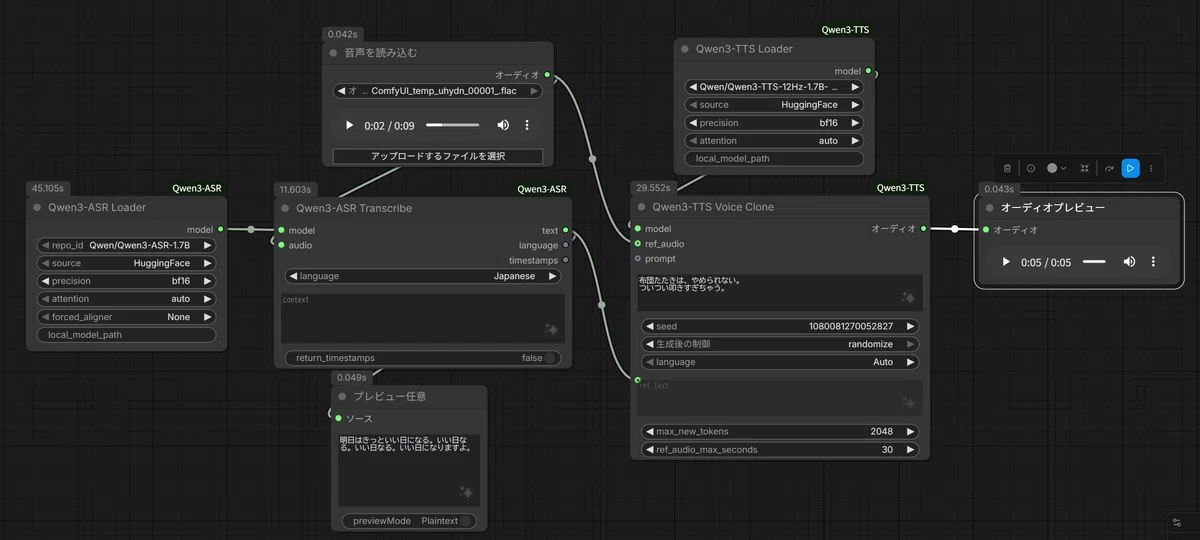
Task: Click local_model_path field in Qwen3-TTS Loader
Action: click(x=774, y=159)
